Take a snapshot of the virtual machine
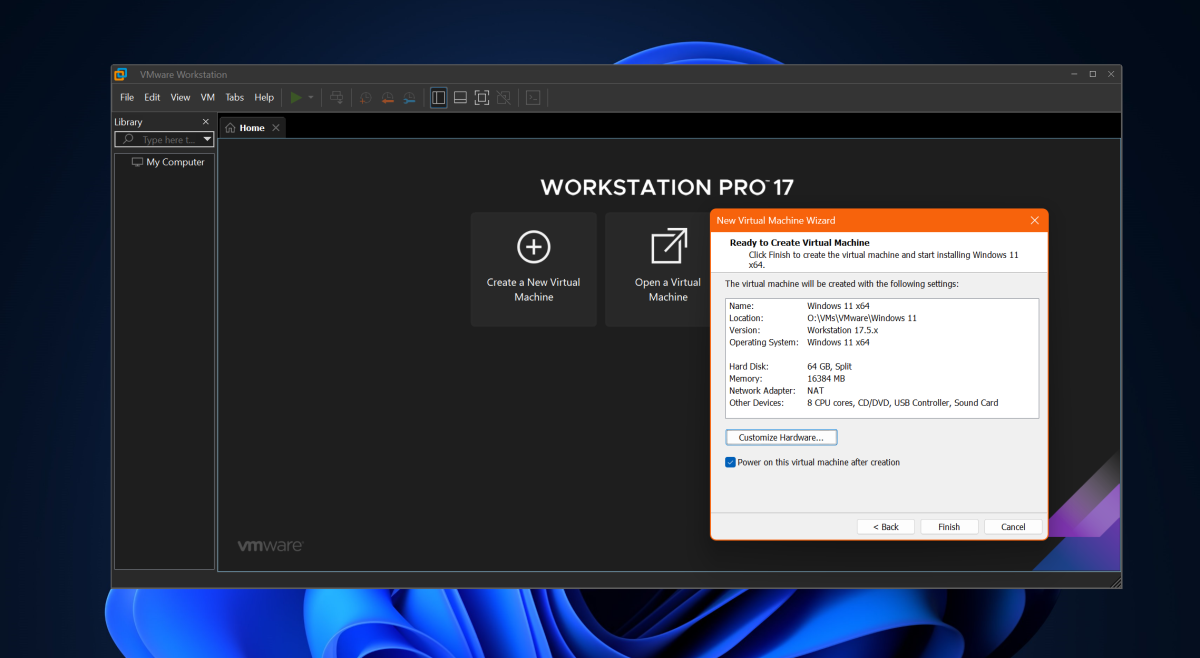Screen dimensions: 1200x658 click(x=365, y=97)
